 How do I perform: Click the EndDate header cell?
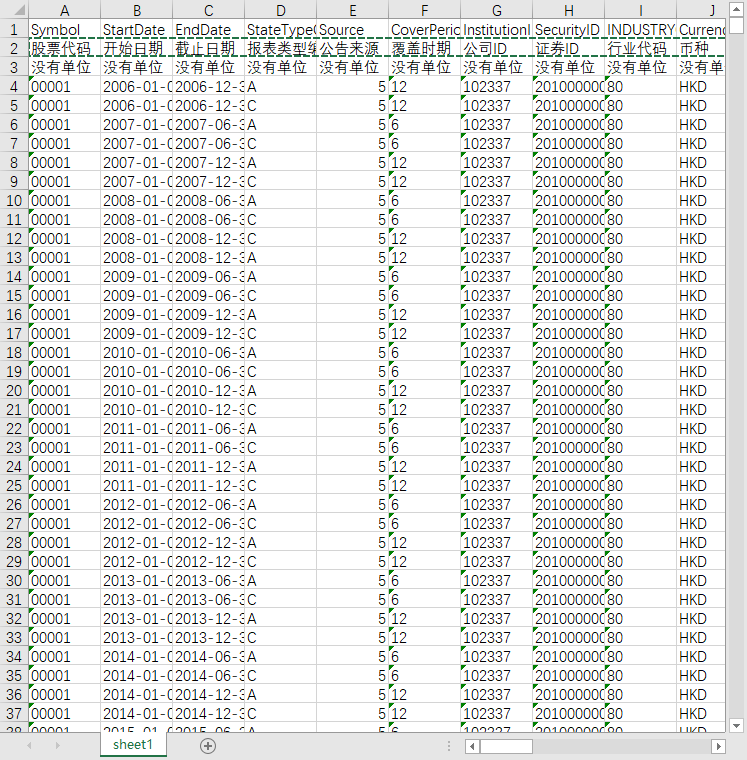[x=208, y=30]
